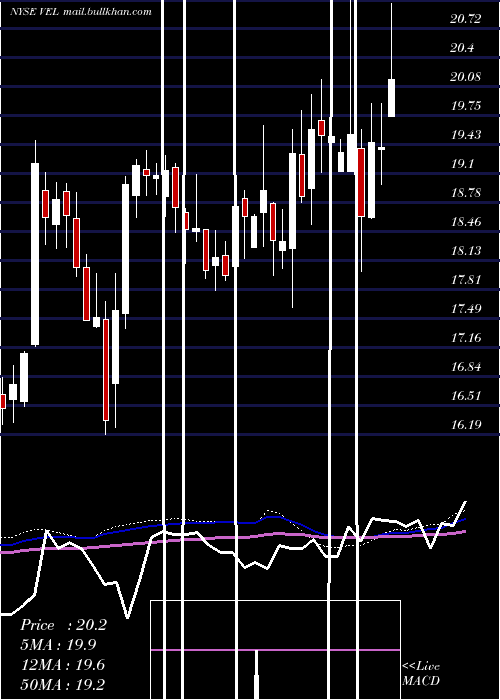Click the 16.84 price axis label
This screenshot has width=500, height=700.
coord(466,367)
